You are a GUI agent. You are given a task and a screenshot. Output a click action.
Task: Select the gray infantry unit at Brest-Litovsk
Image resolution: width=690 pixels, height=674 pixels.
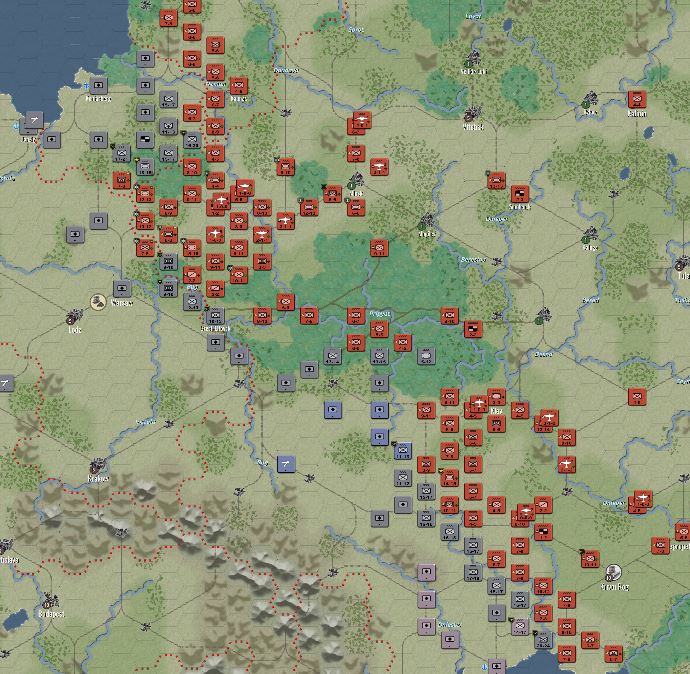(215, 316)
